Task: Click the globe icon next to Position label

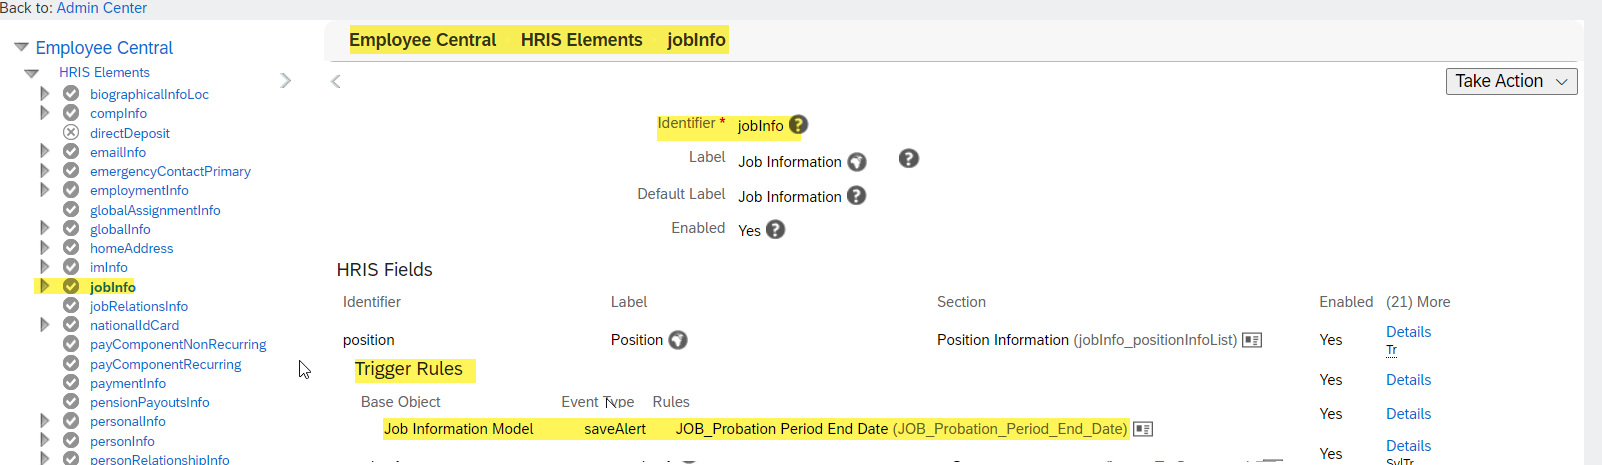Action: [x=678, y=340]
